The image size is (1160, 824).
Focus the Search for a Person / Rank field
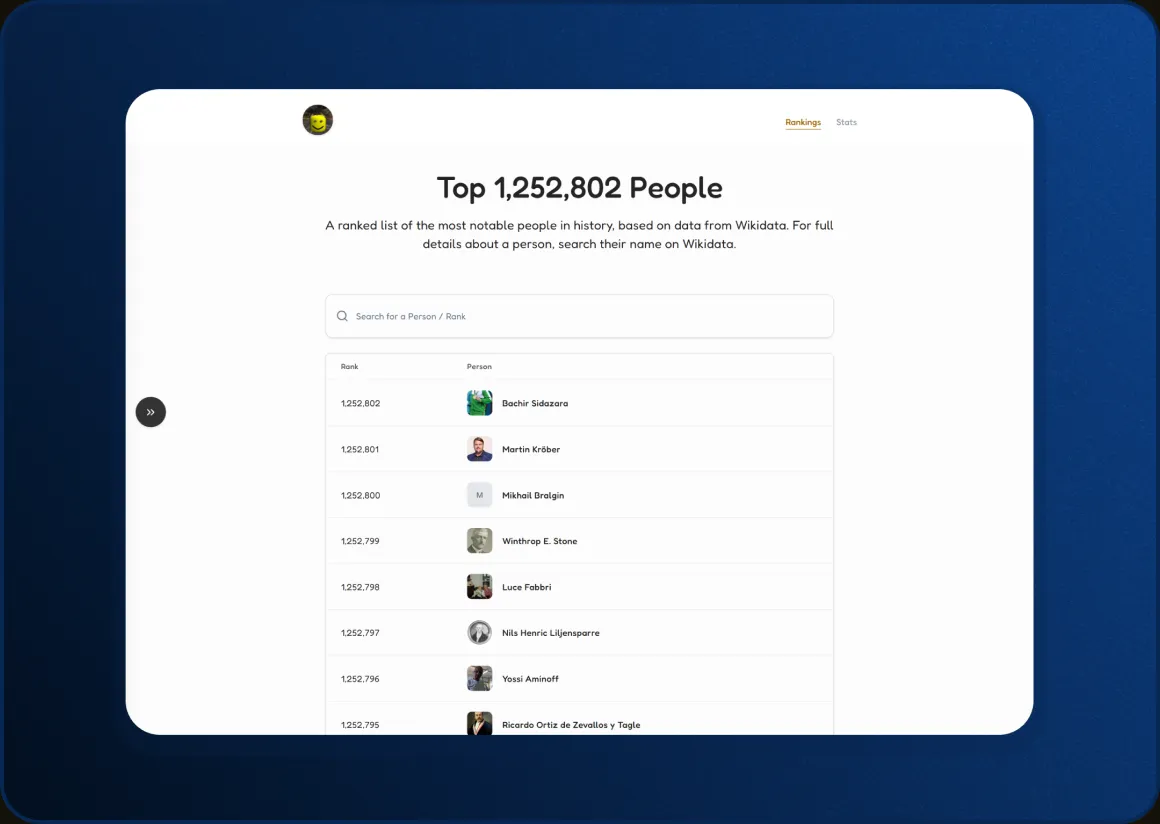click(x=579, y=316)
